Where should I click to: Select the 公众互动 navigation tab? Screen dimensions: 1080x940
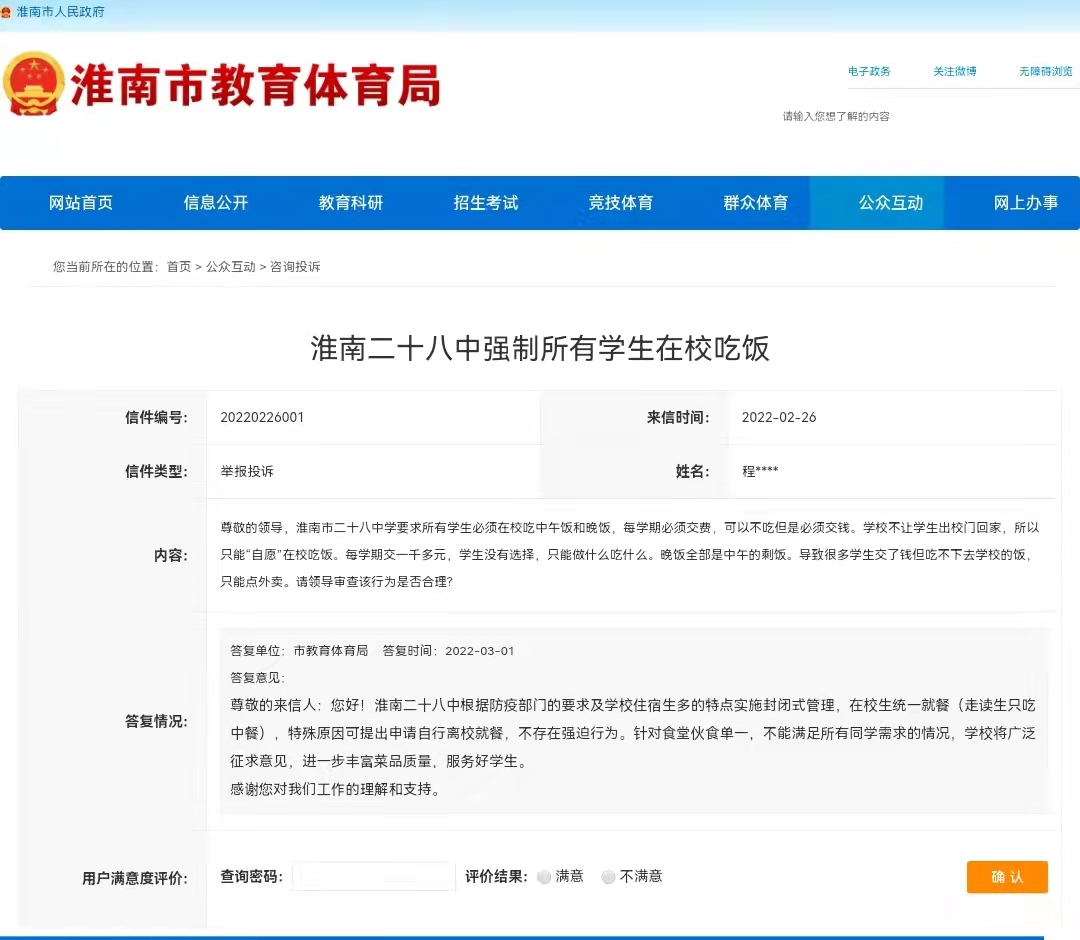891,203
